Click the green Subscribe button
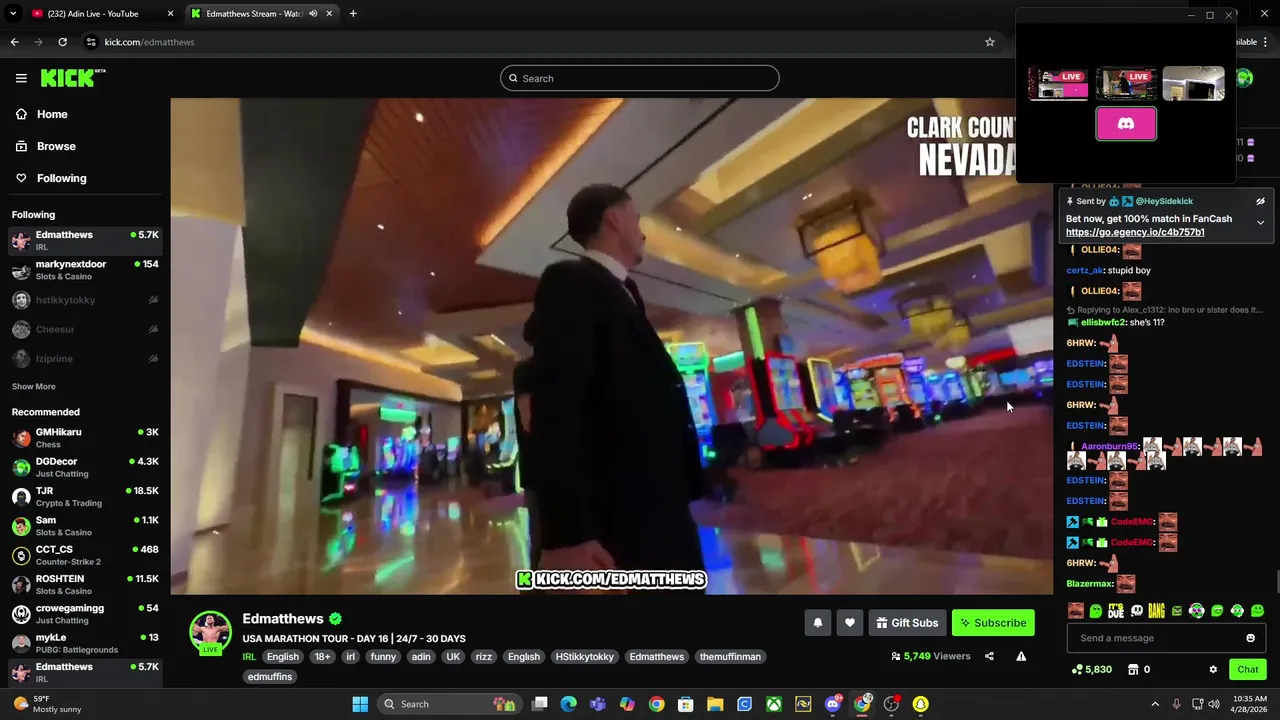The height and width of the screenshot is (720, 1280). coord(993,623)
